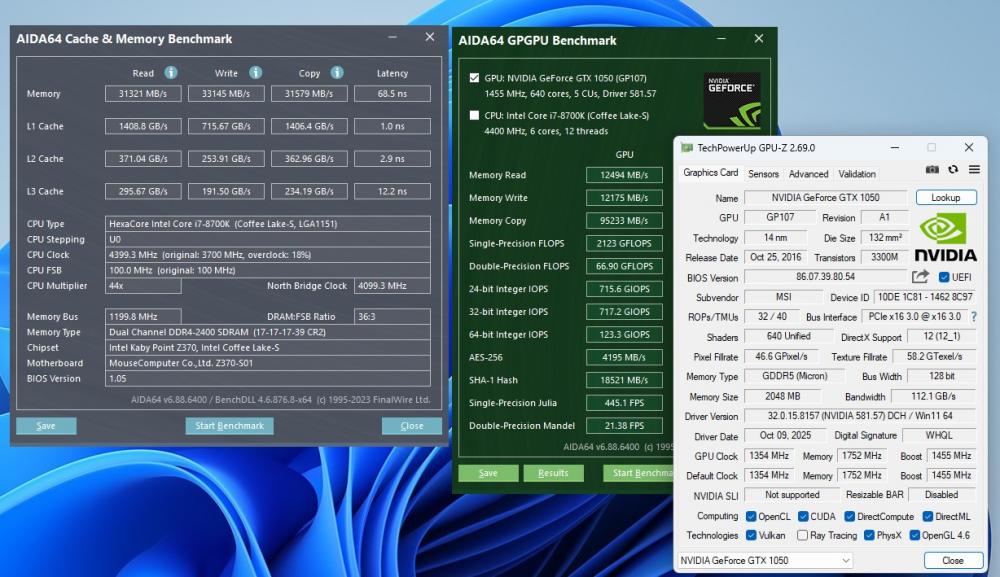Click the GeForce logo in GPGPU Benchmark

732,99
